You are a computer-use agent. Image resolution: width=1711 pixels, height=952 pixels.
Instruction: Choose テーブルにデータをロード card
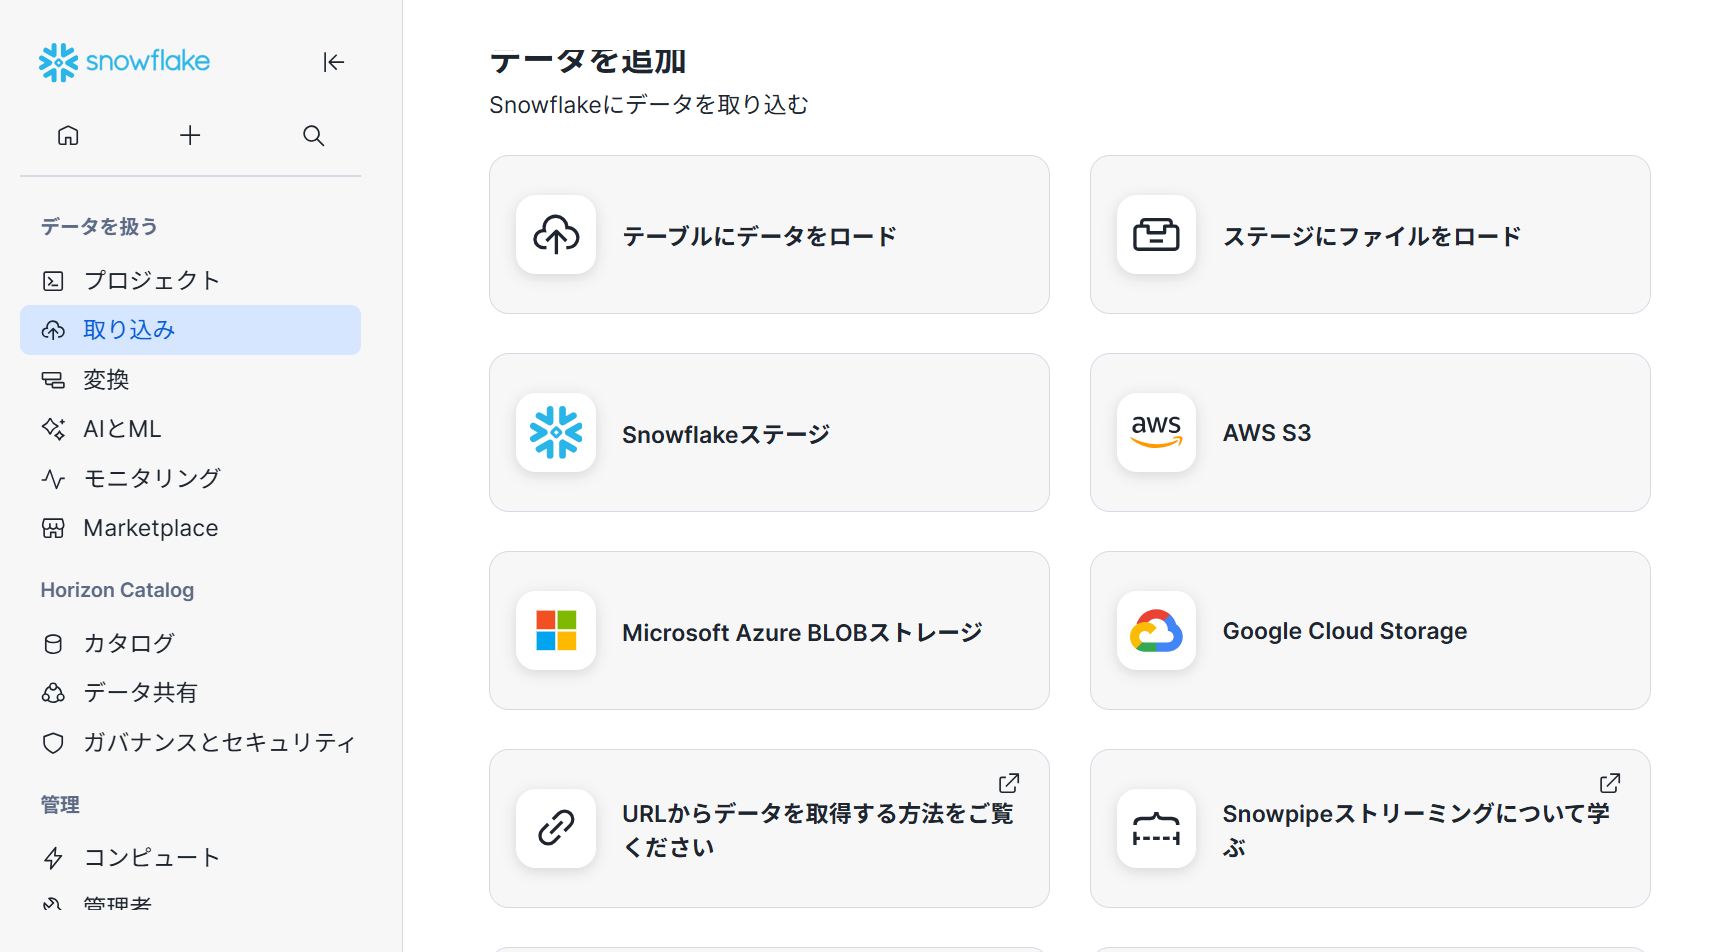pyautogui.click(x=769, y=235)
